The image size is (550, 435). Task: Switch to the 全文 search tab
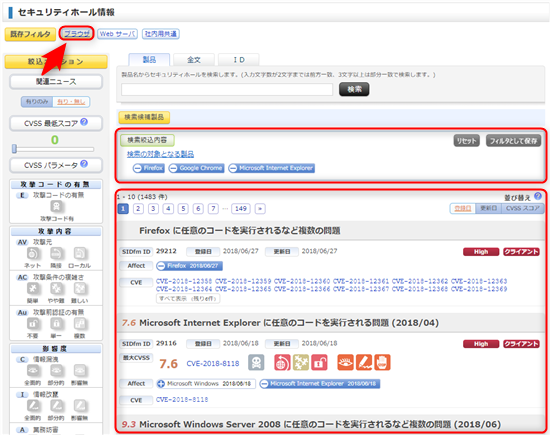pyautogui.click(x=194, y=60)
